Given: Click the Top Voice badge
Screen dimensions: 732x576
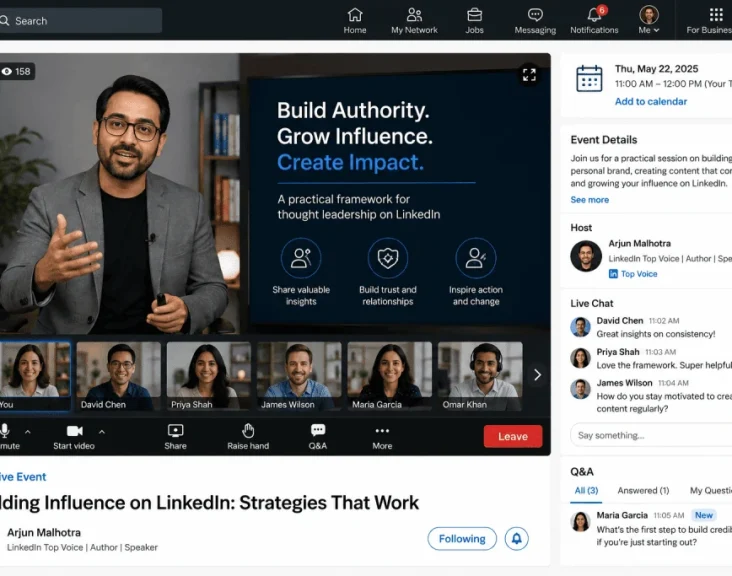Looking at the screenshot, I should pos(633,274).
